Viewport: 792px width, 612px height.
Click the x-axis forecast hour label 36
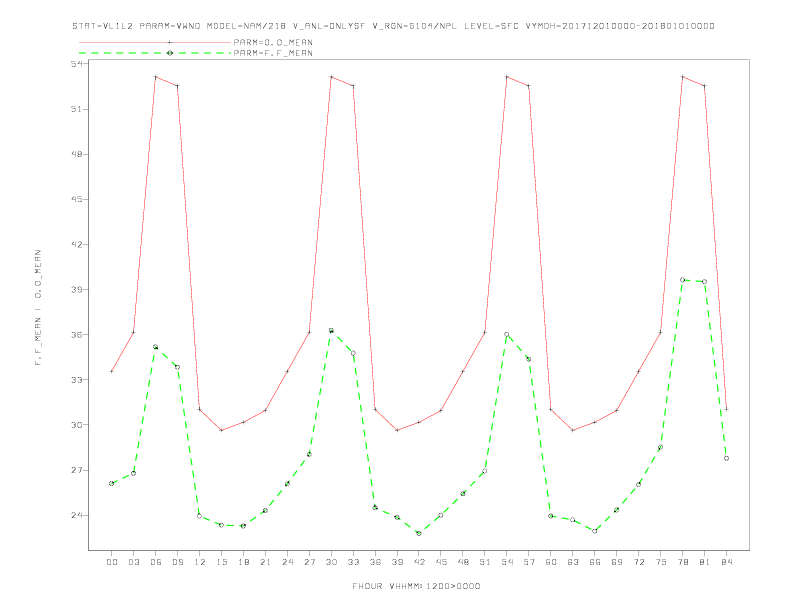tap(375, 562)
